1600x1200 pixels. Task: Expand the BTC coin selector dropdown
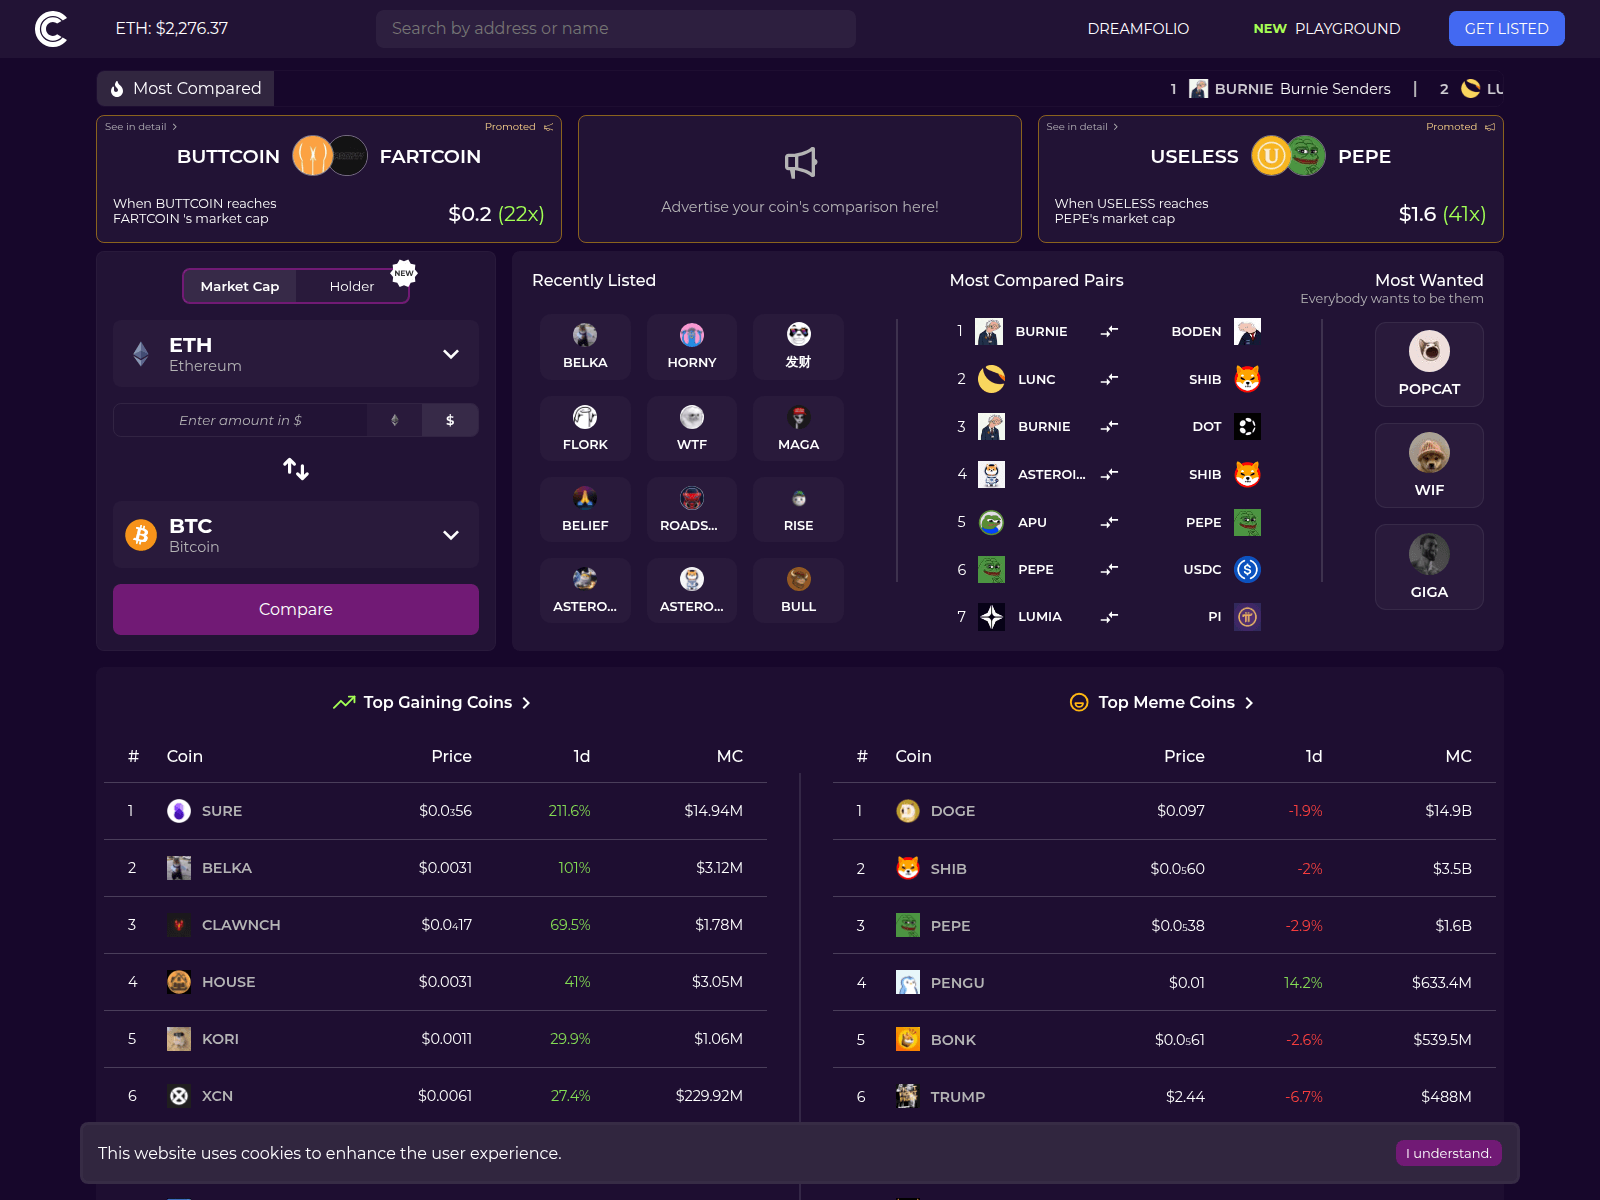tap(296, 535)
